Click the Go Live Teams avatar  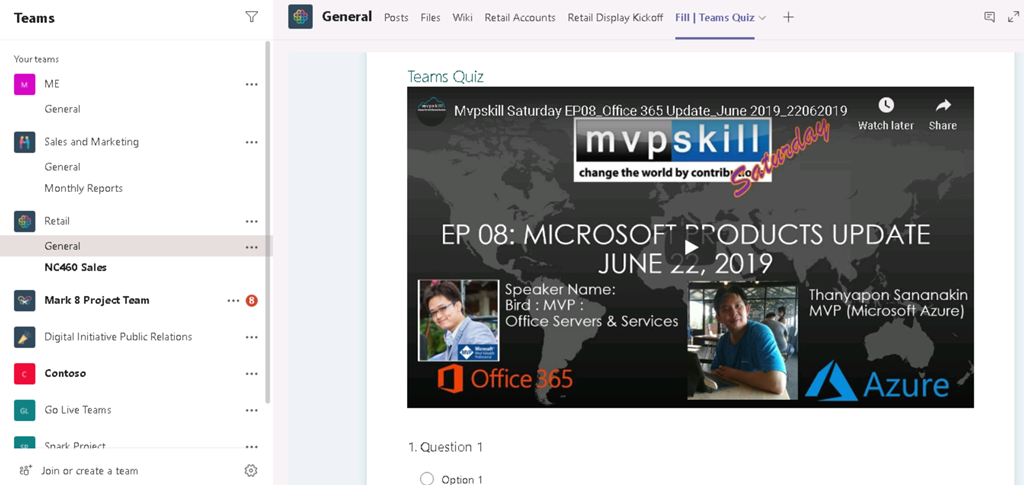(25, 410)
